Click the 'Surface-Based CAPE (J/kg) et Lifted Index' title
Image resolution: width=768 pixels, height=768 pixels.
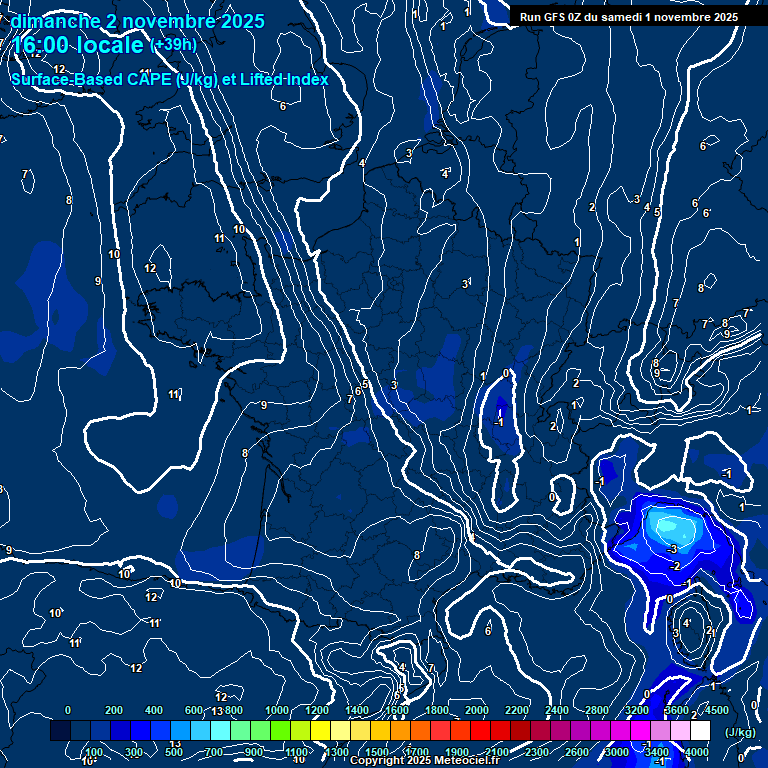click(170, 79)
